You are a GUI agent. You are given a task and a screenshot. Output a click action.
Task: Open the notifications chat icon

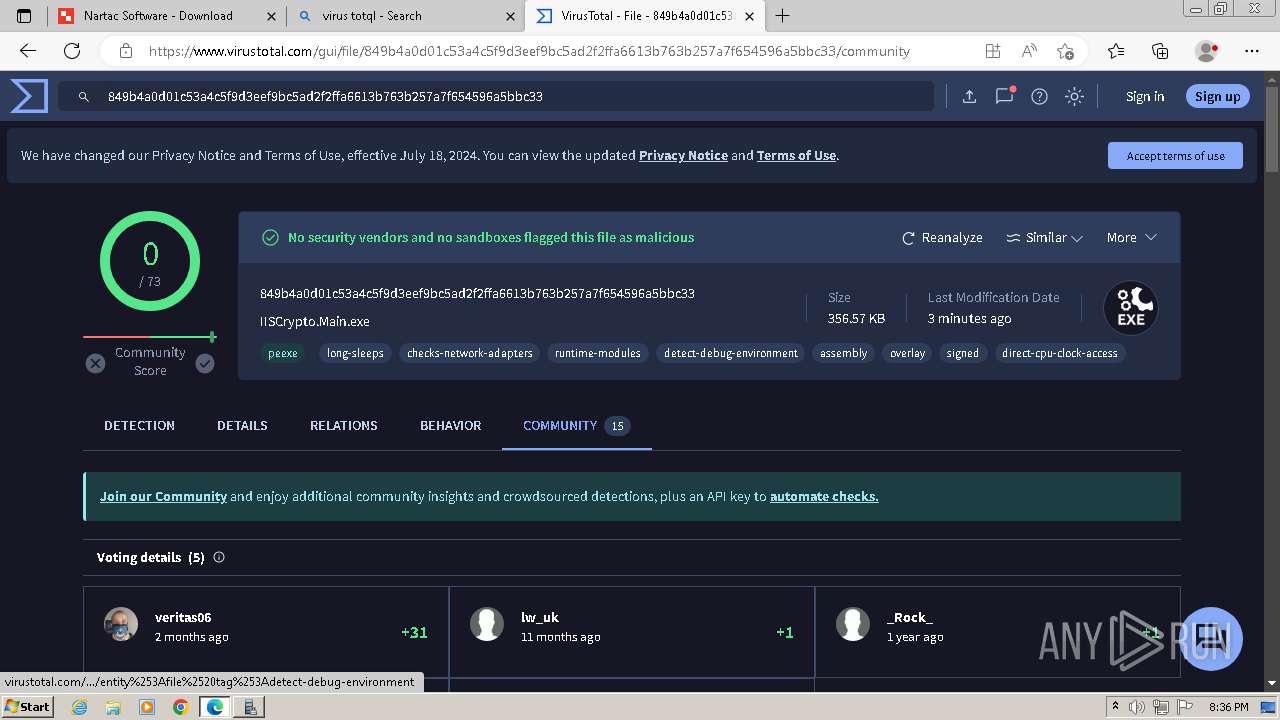1004,96
